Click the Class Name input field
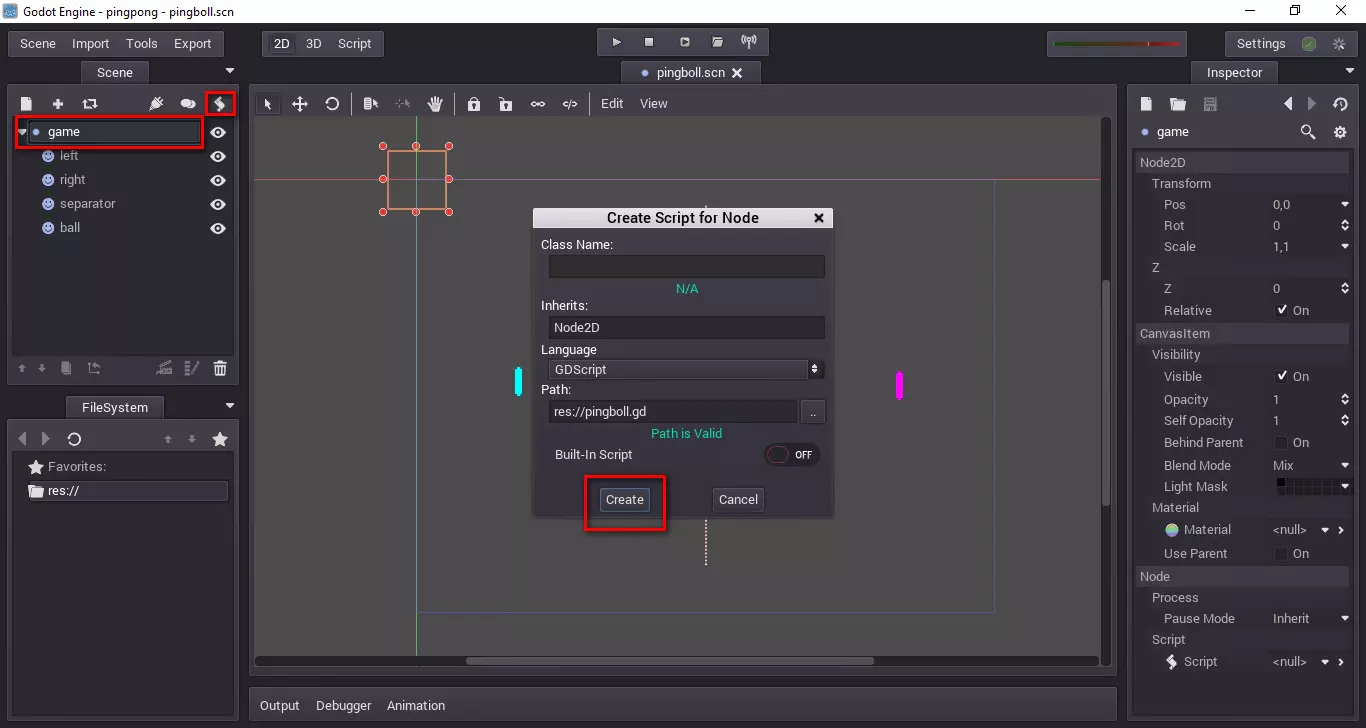The image size is (1366, 728). pyautogui.click(x=686, y=267)
